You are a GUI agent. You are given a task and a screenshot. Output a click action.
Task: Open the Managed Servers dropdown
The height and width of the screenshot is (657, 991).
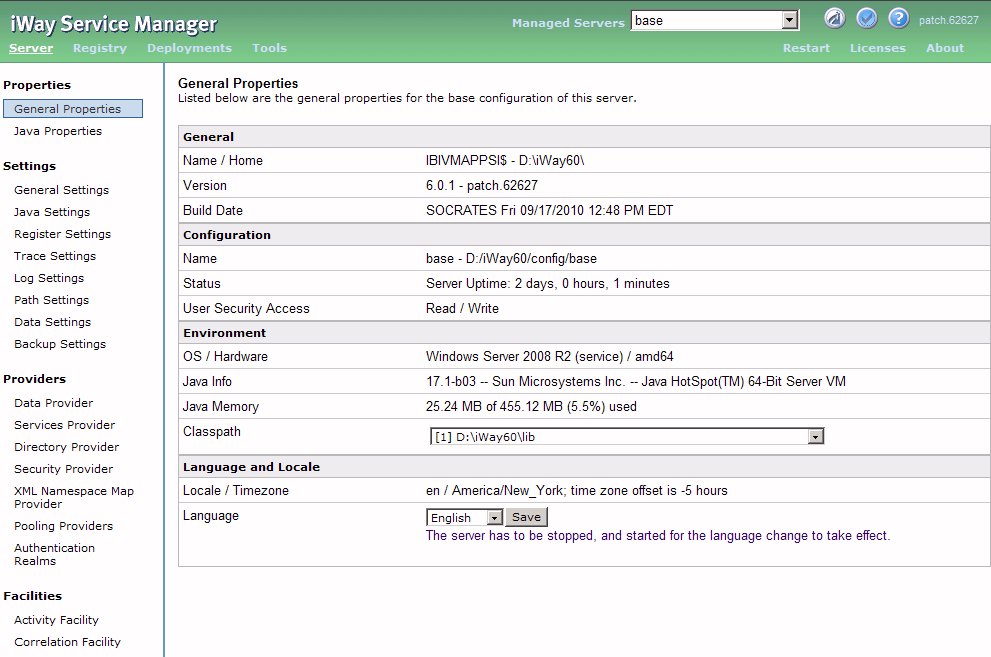(715, 20)
